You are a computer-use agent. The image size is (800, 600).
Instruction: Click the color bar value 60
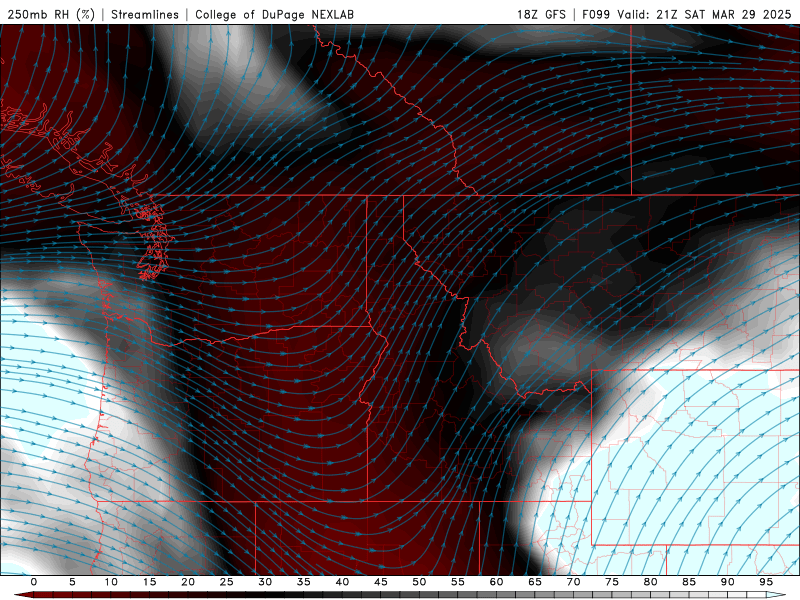496,582
